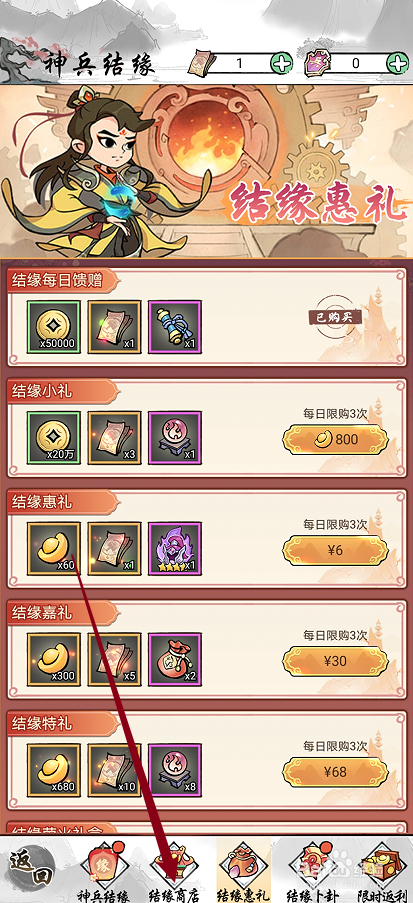Tap the green plus beside ticket count 1
Screen dimensions: 413x903
(282, 63)
